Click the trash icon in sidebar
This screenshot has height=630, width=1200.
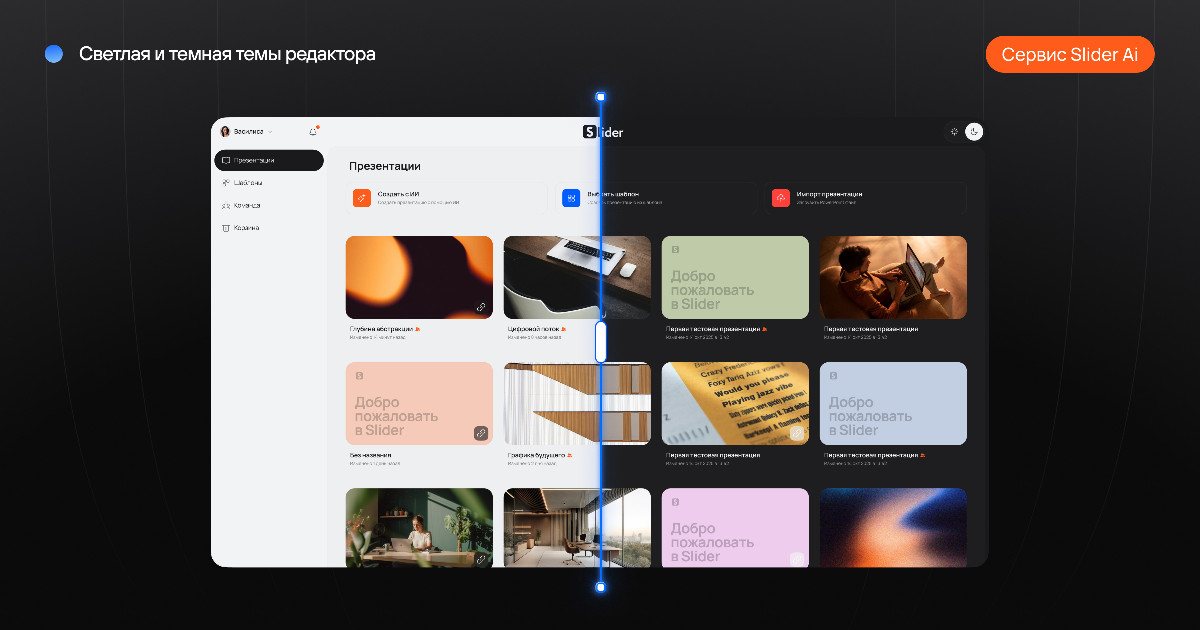[x=226, y=228]
